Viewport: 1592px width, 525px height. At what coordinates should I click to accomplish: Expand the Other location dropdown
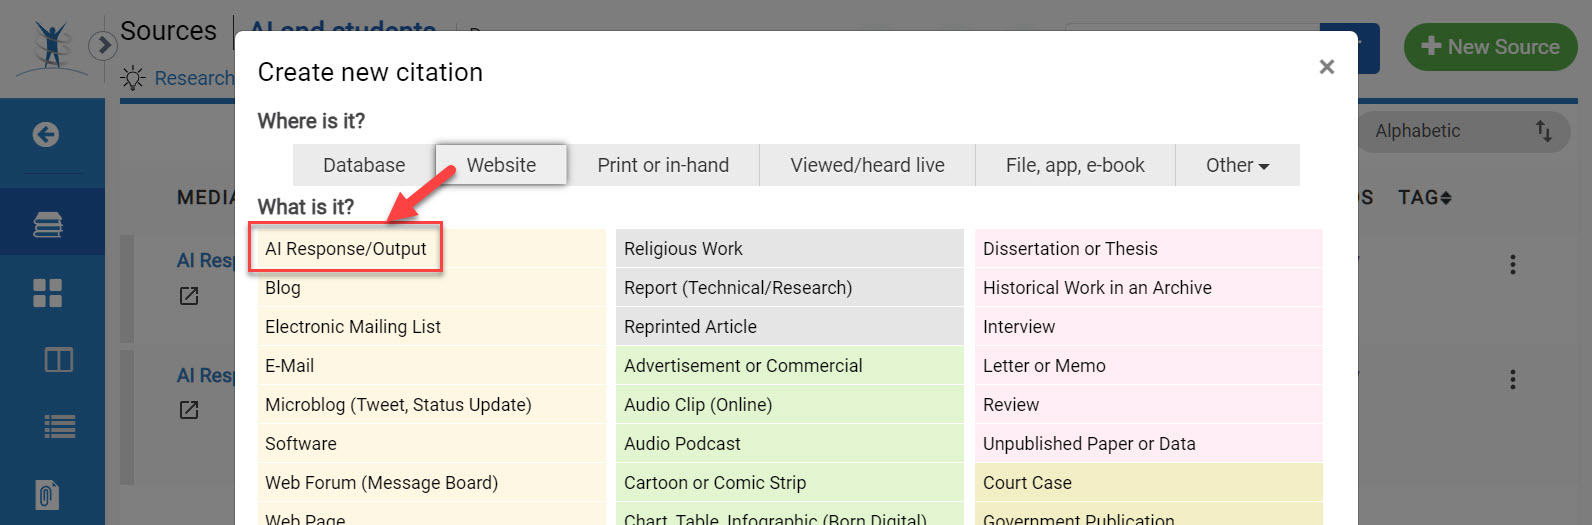pyautogui.click(x=1237, y=165)
